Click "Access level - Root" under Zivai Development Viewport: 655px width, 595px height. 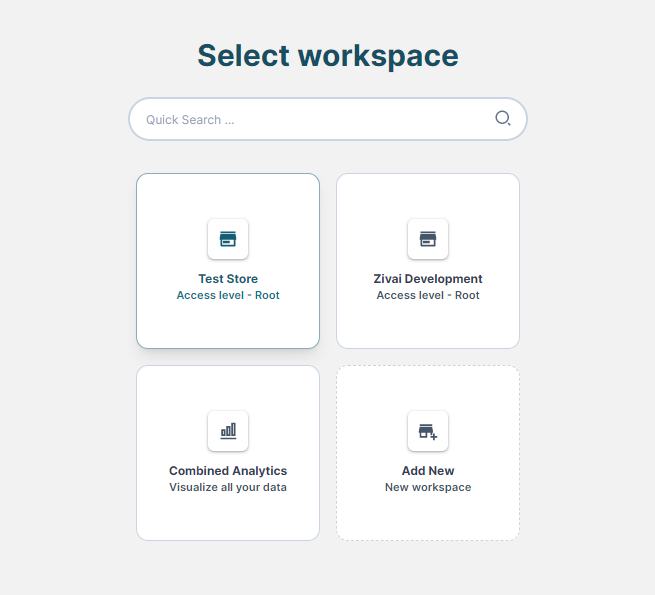[x=428, y=296]
